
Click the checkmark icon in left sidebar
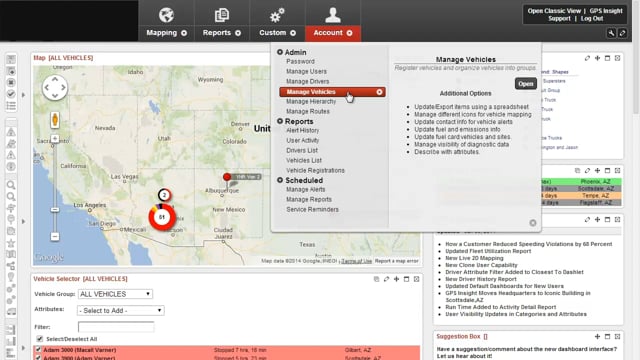[11, 94]
